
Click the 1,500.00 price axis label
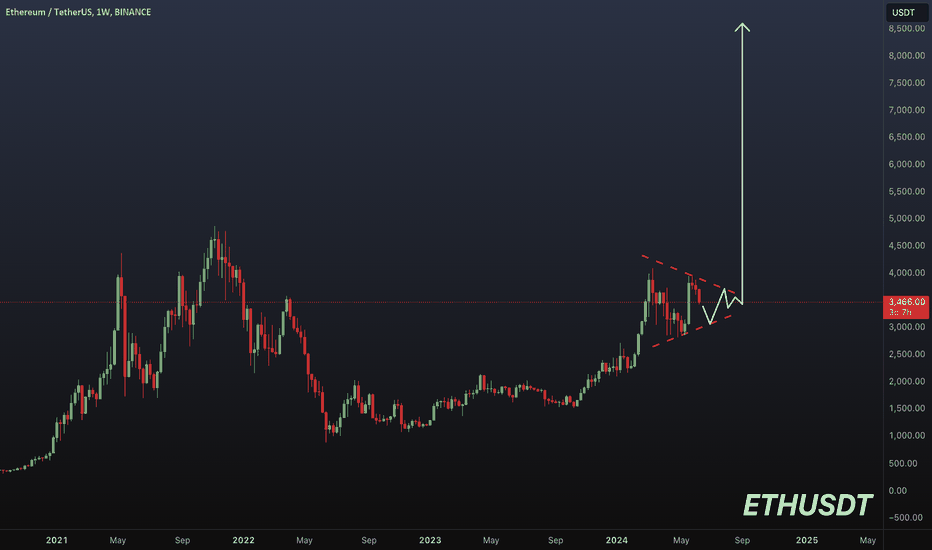[x=906, y=408]
